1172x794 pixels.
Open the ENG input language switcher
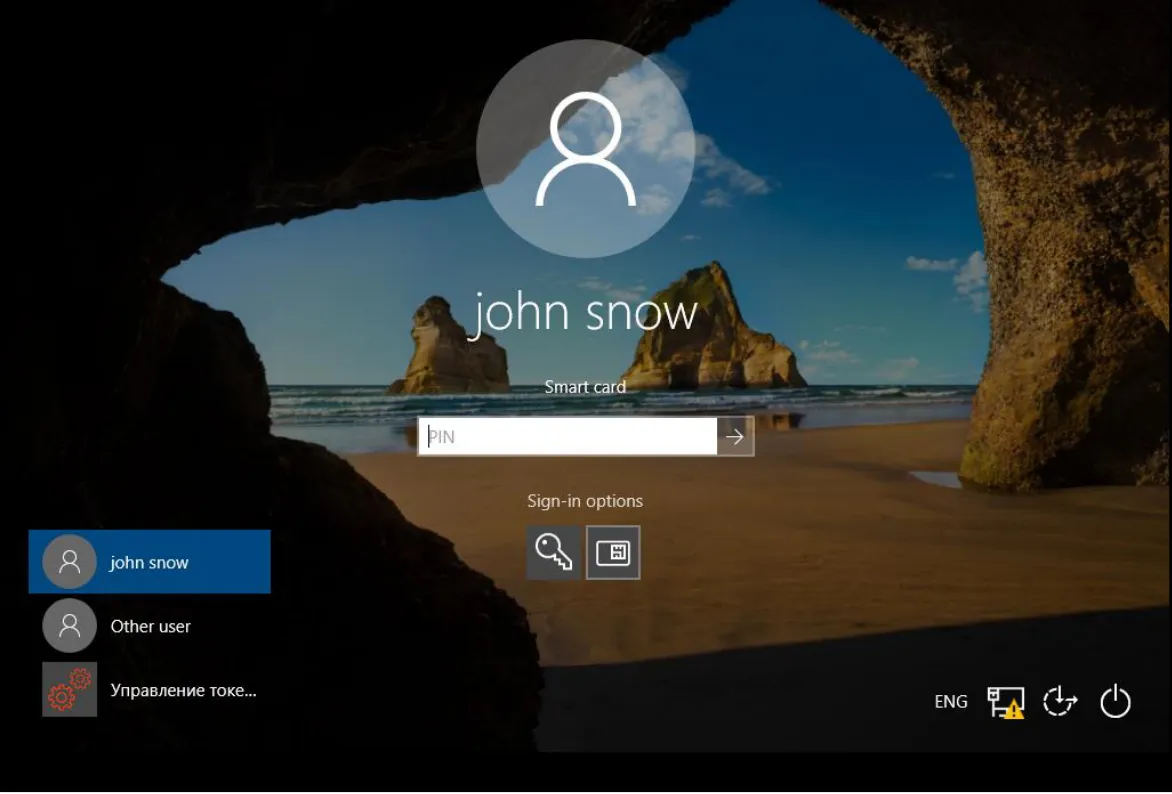951,702
